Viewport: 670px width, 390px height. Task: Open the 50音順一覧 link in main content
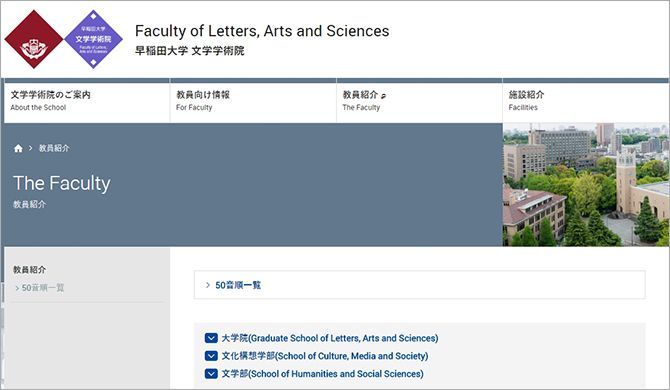(238, 285)
